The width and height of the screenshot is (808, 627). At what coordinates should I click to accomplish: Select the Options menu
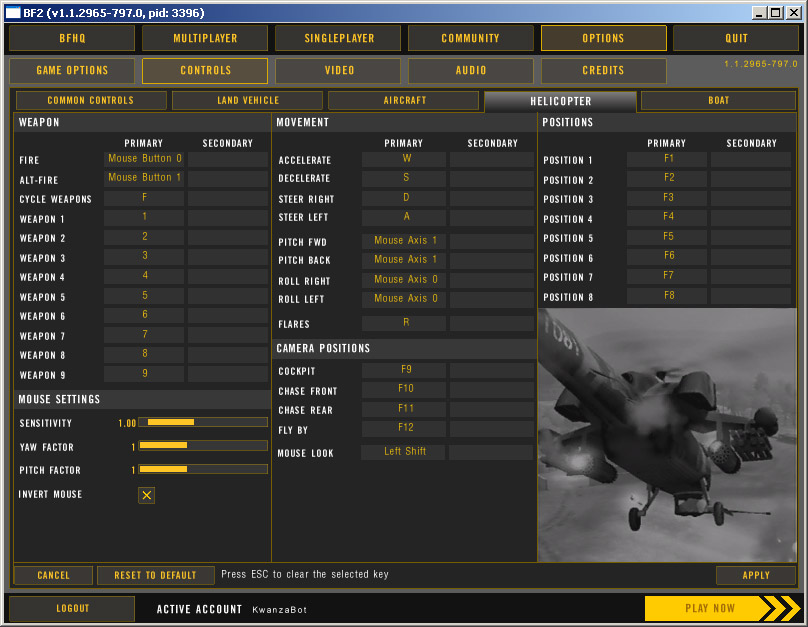click(603, 38)
